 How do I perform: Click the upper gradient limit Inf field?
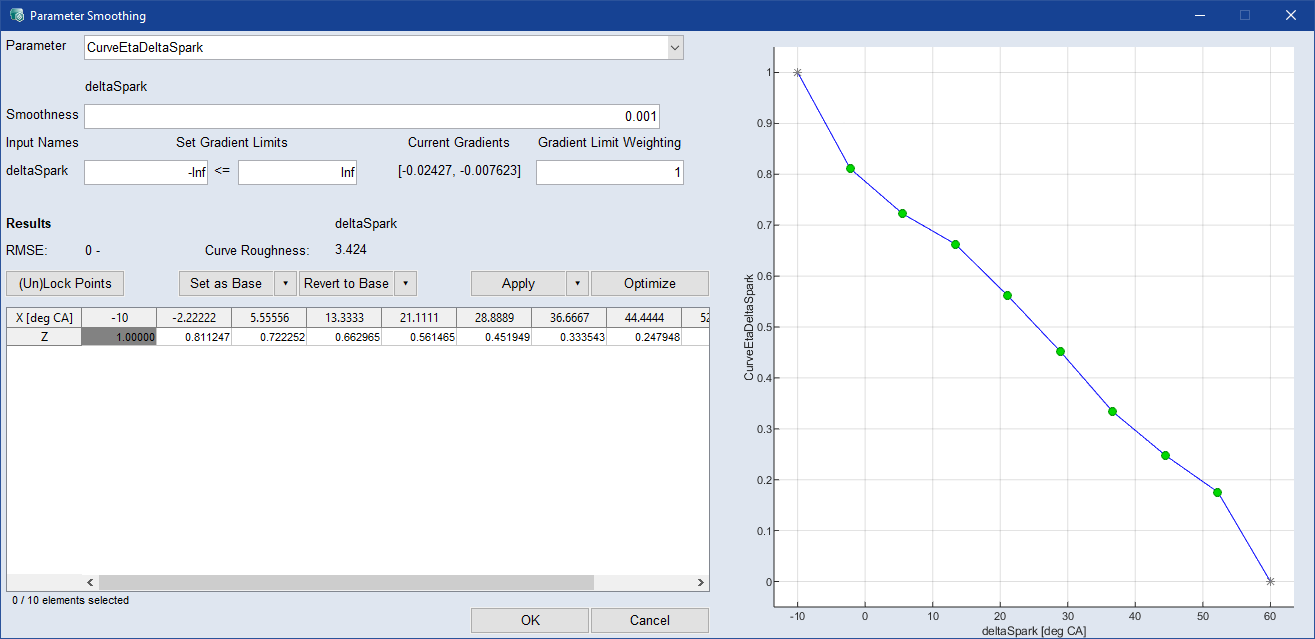pos(297,173)
